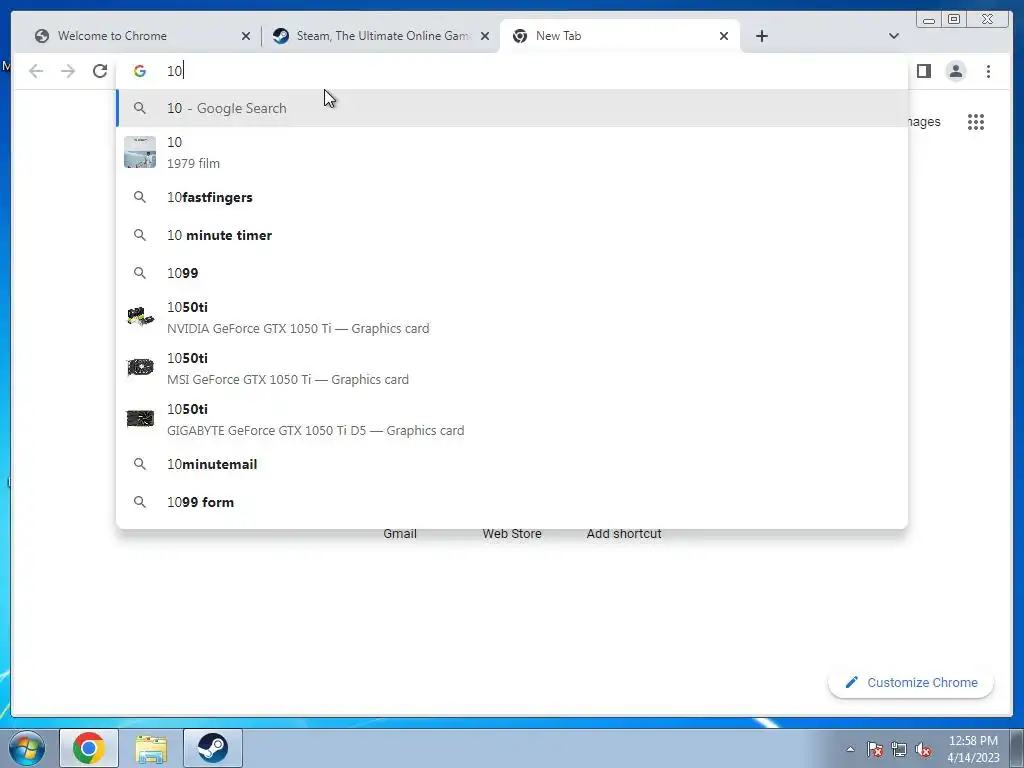Choose the '1099 form' suggestion
The width and height of the screenshot is (1024, 768).
[x=512, y=502]
